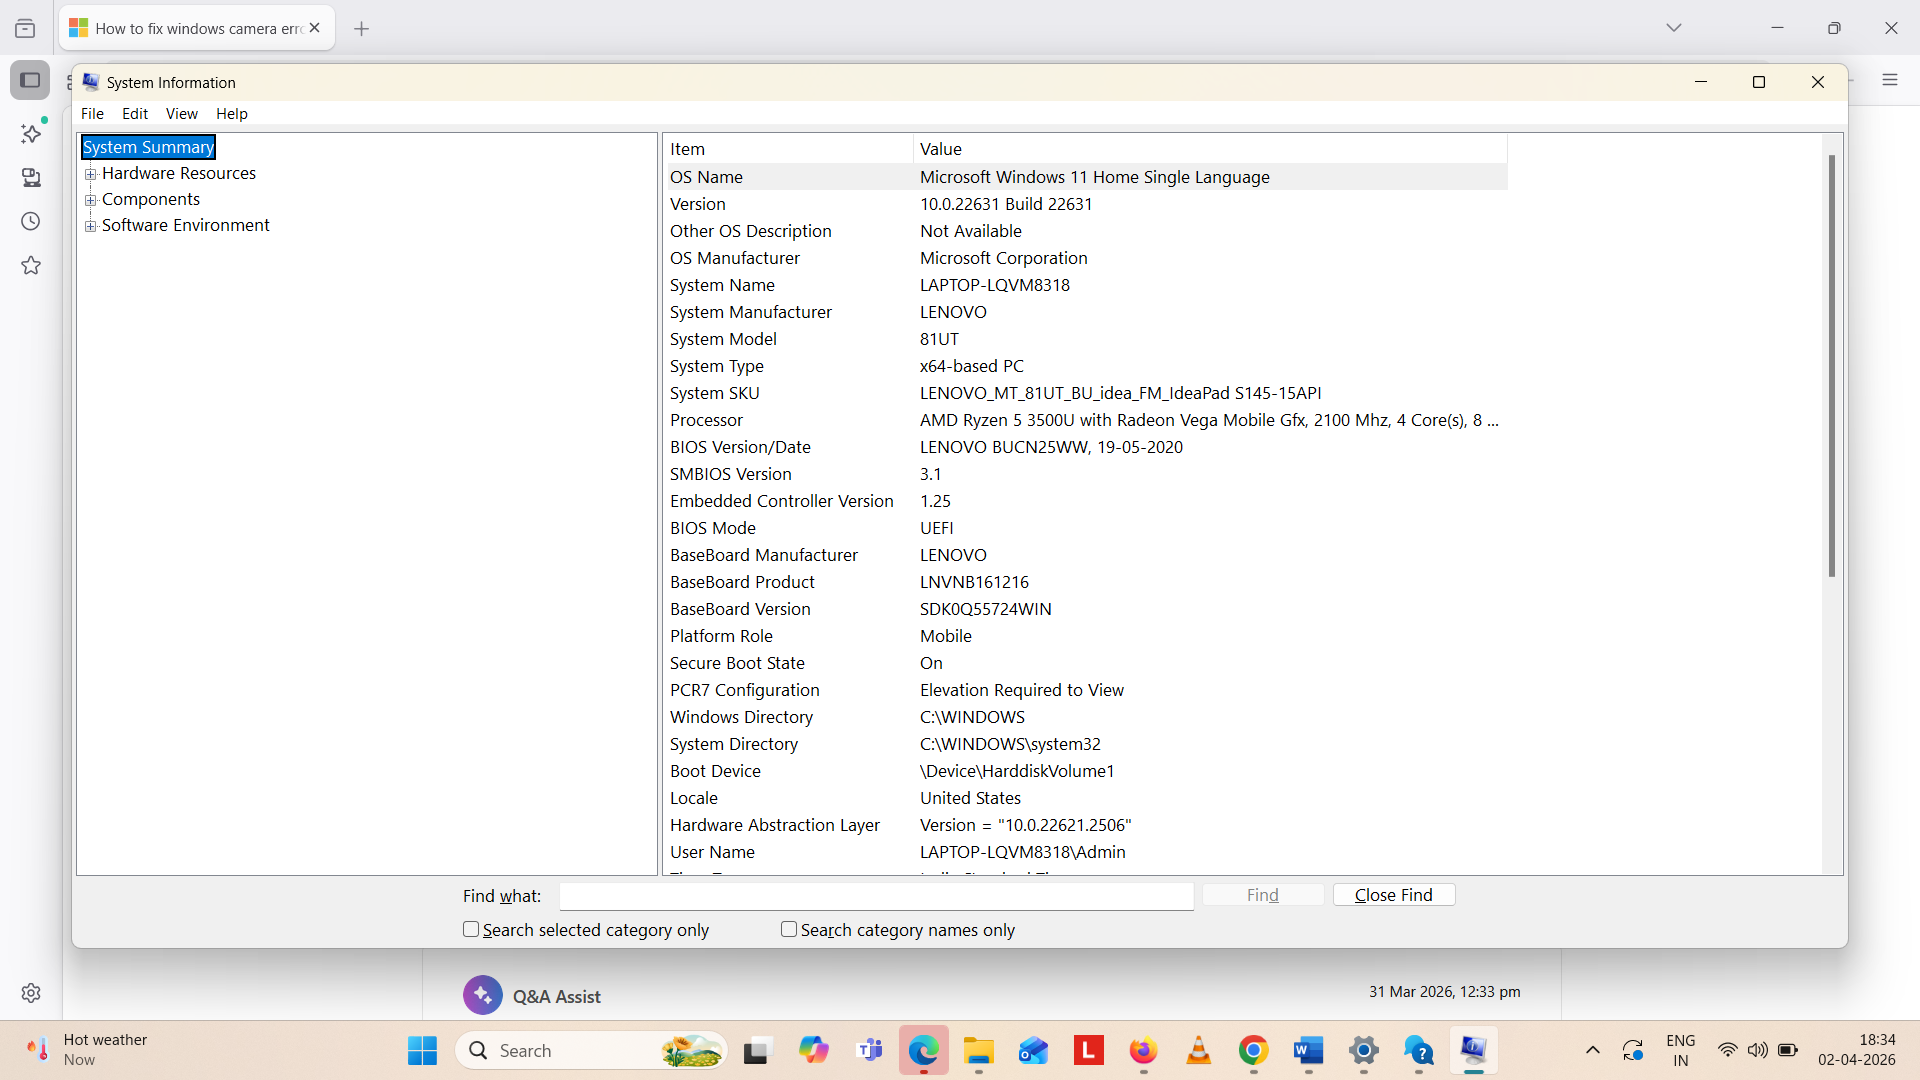Image resolution: width=1920 pixels, height=1080 pixels.
Task: Open Google Chrome from taskbar
Action: click(1253, 1050)
